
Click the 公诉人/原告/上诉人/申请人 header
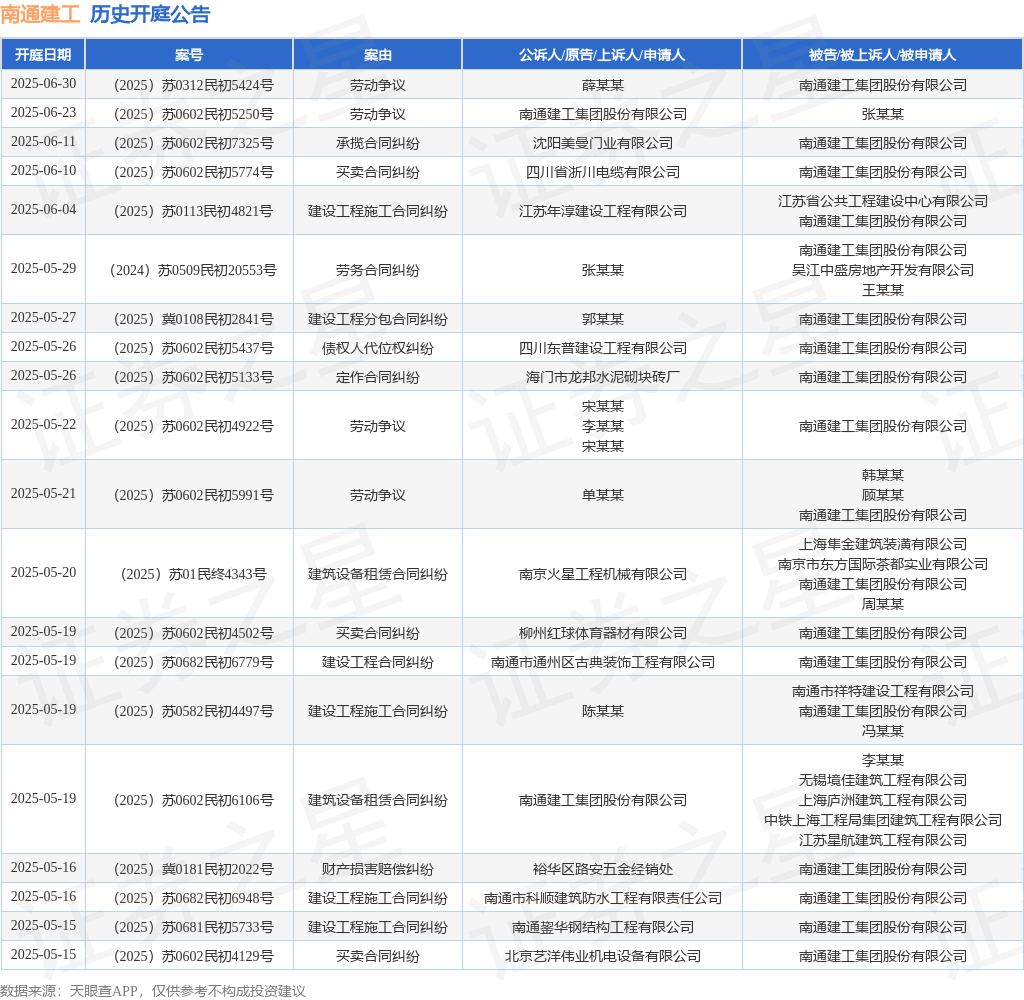tap(602, 55)
